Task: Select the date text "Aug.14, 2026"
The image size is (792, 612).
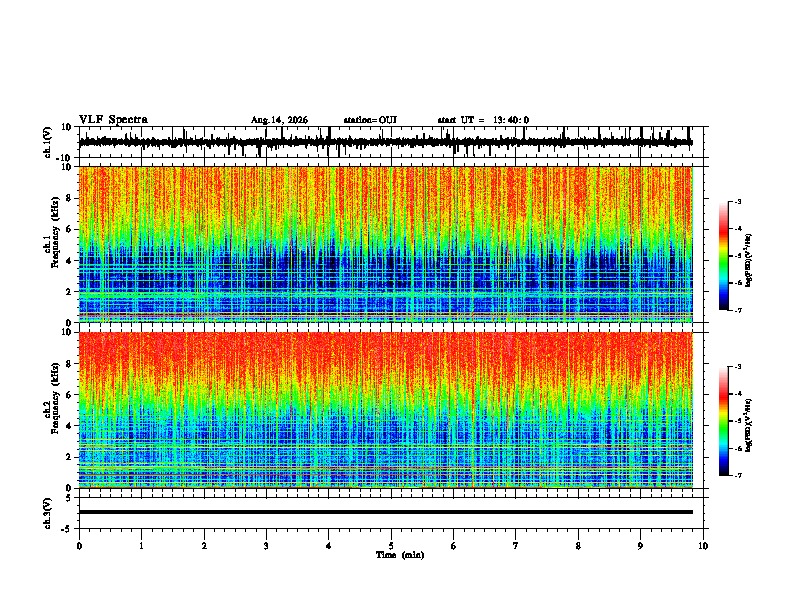Action: click(x=279, y=120)
